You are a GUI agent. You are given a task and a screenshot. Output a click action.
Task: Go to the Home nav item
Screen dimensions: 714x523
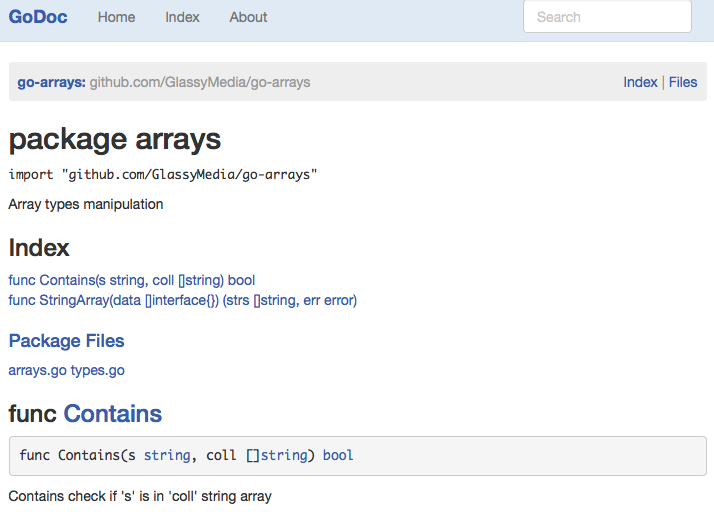(116, 17)
